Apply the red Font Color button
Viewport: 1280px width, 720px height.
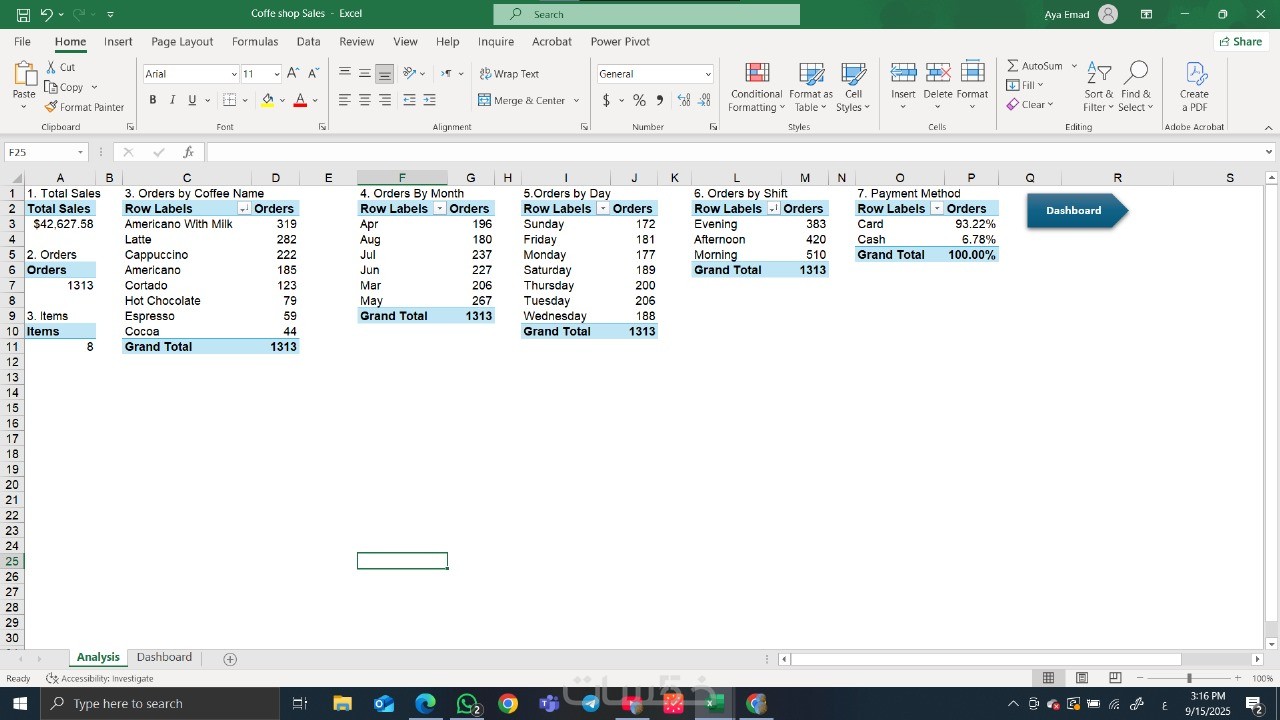click(300, 100)
